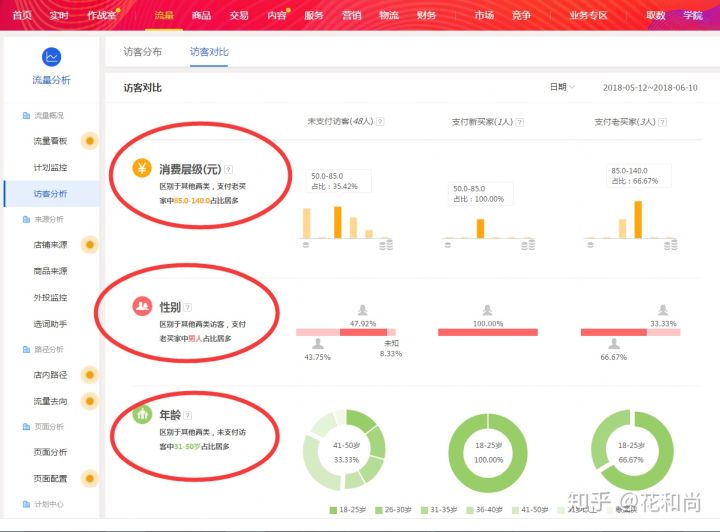The width and height of the screenshot is (720, 532).
Task: Open 取数 in top navigation
Action: [x=656, y=15]
